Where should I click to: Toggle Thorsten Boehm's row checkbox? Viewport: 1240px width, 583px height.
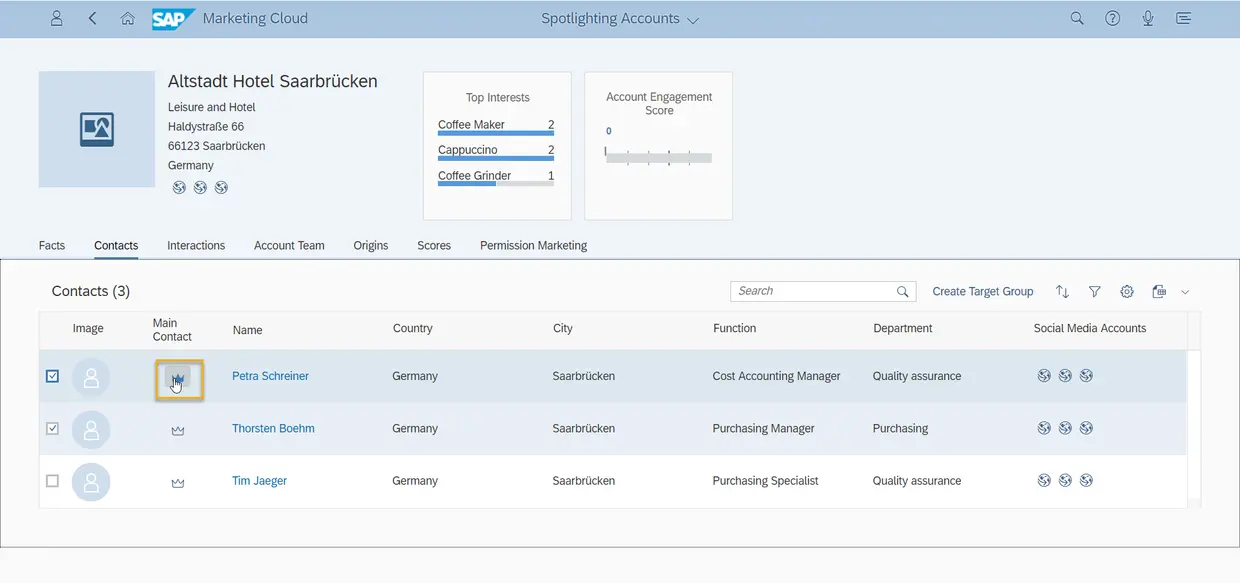tap(53, 428)
